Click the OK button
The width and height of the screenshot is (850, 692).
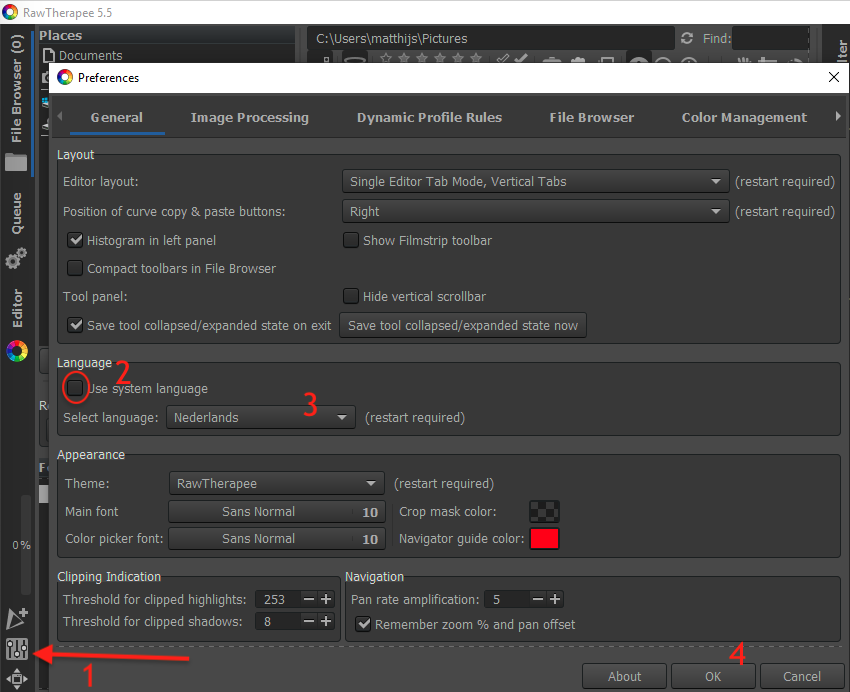click(x=712, y=676)
